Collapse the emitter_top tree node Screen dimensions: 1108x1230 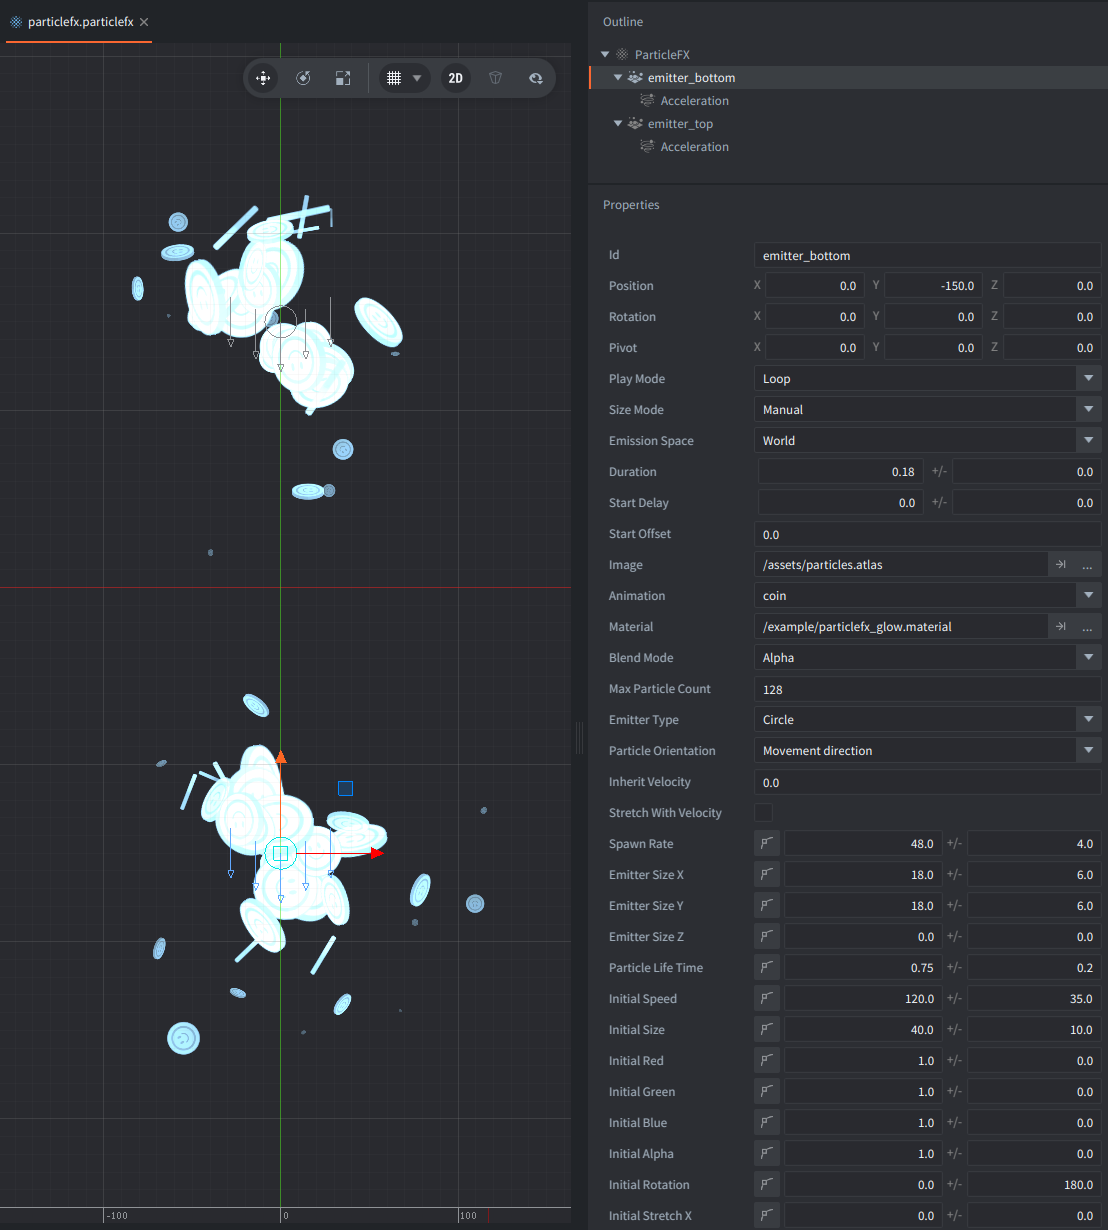click(618, 124)
